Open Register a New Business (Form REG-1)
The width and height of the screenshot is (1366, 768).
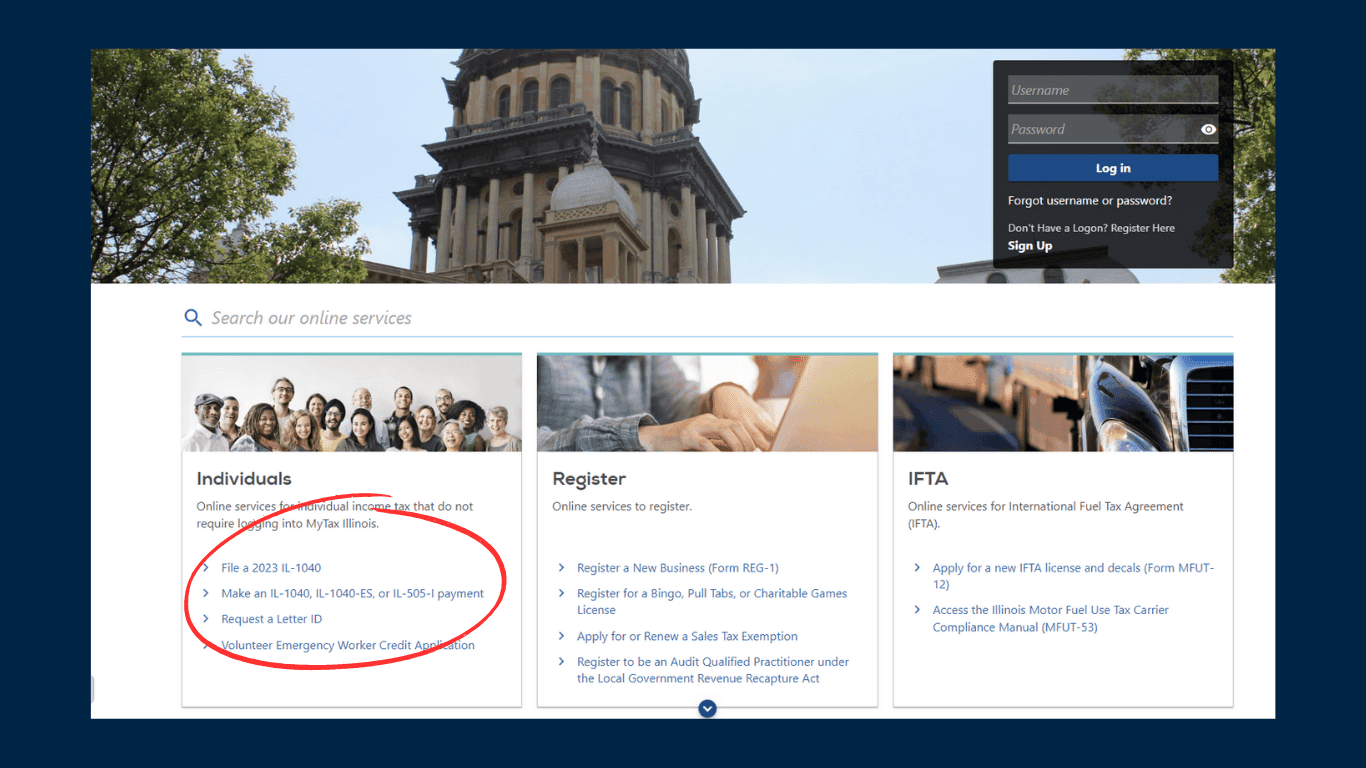[x=677, y=568]
